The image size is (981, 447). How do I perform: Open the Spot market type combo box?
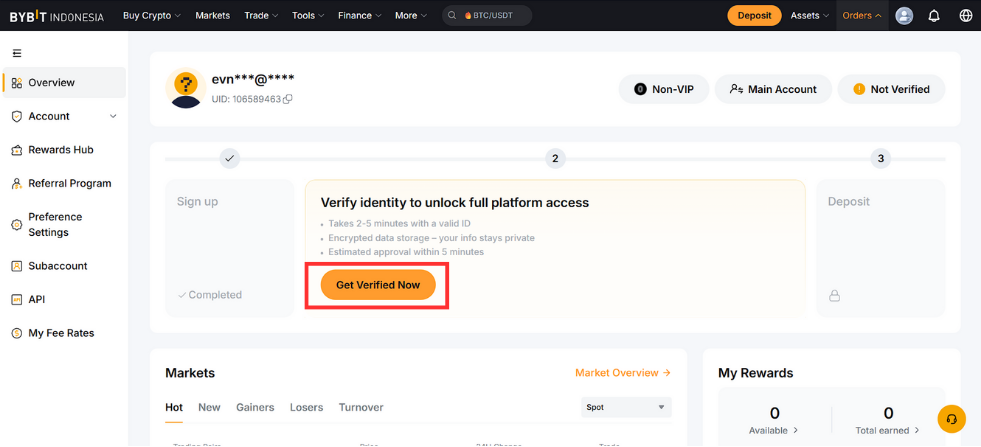pyautogui.click(x=626, y=407)
